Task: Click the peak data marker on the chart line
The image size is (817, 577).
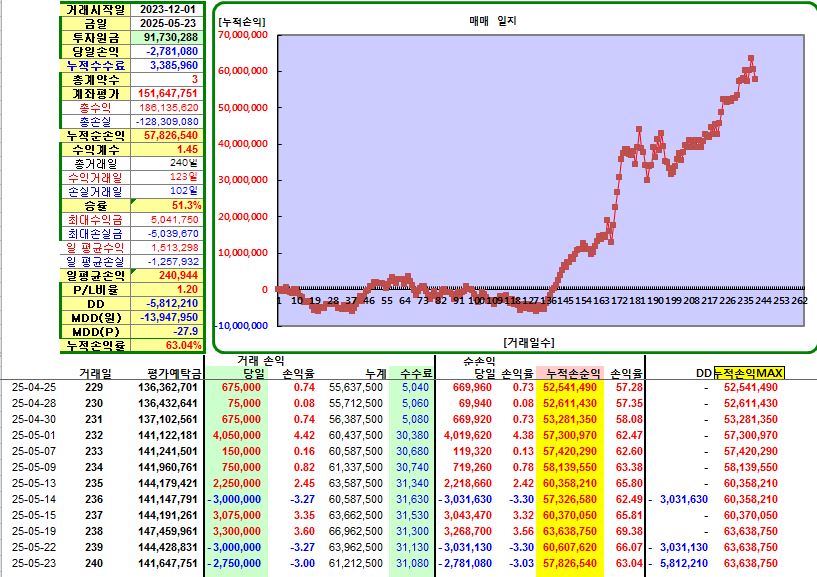Action: [751, 58]
